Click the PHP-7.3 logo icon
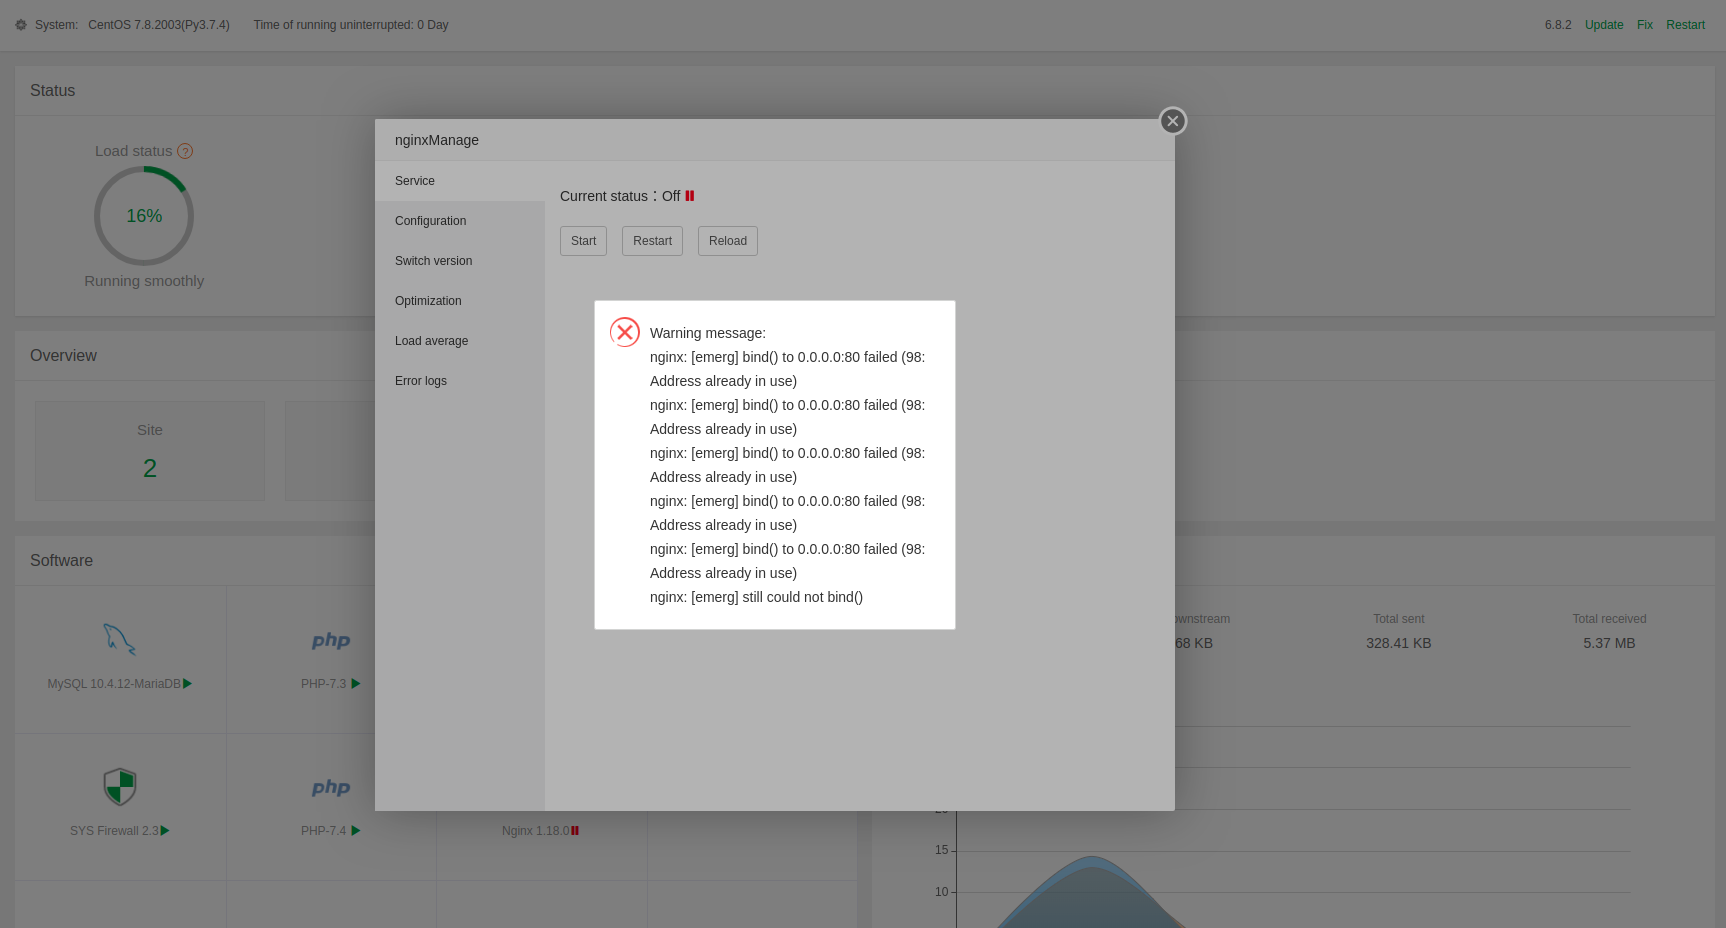 click(x=331, y=640)
